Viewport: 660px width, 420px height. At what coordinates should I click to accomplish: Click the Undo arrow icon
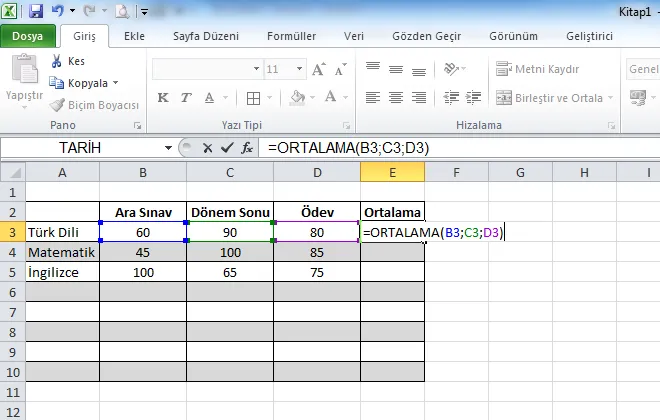pyautogui.click(x=58, y=12)
